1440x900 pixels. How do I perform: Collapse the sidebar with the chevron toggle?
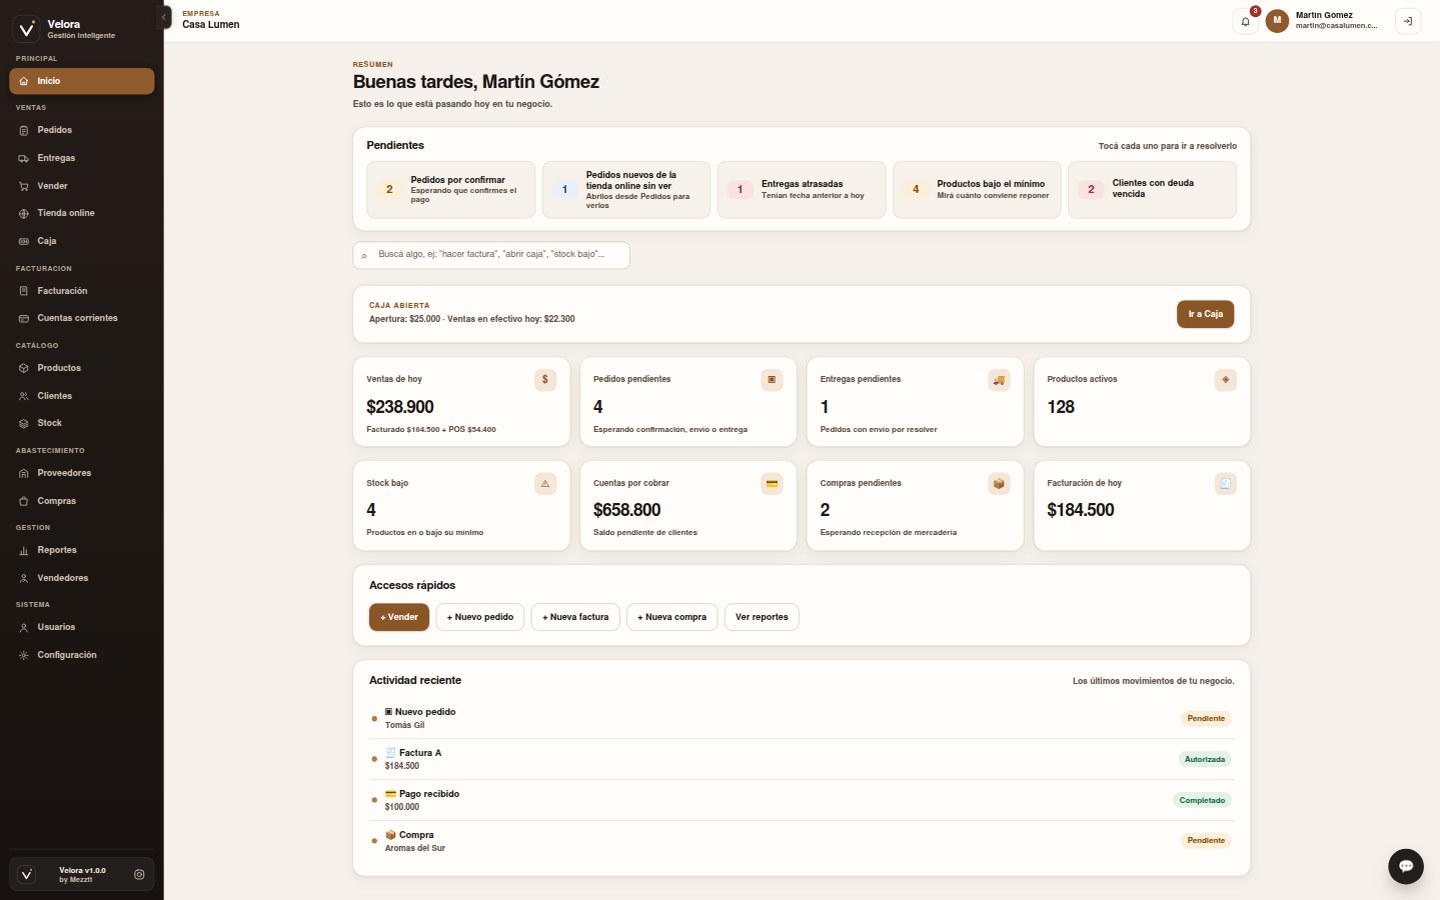[165, 17]
